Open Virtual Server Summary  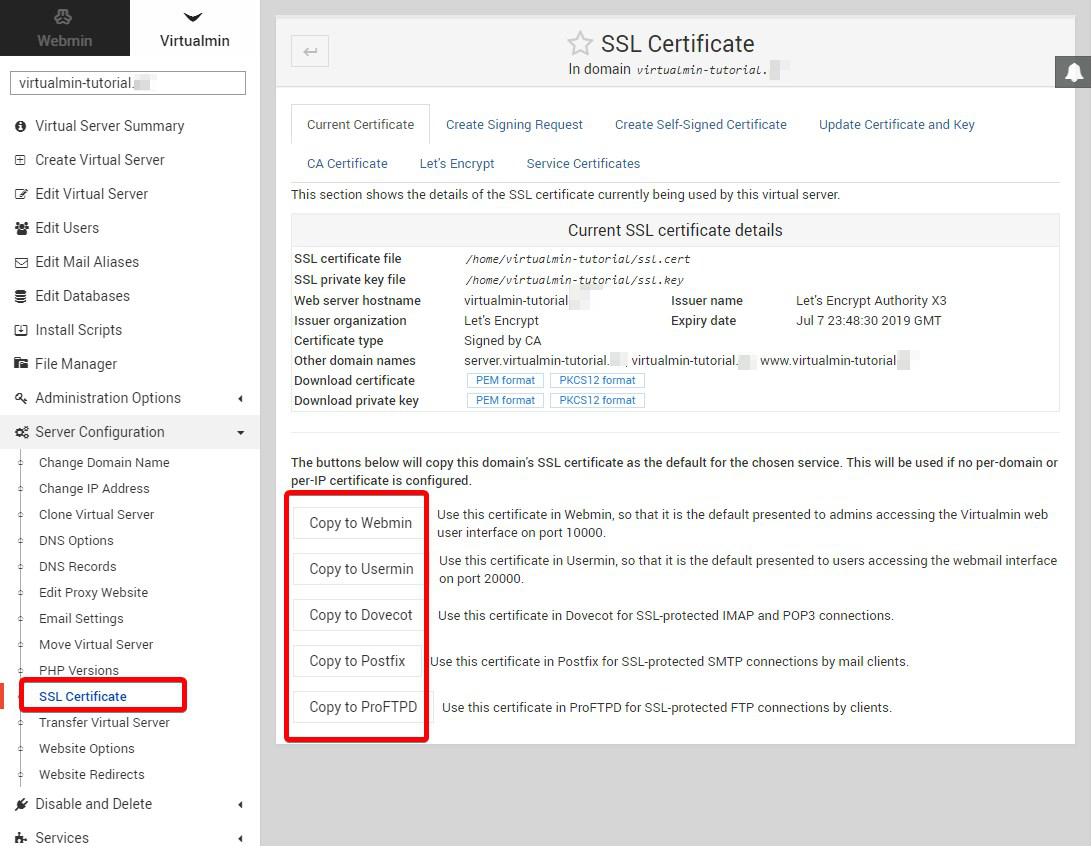point(110,126)
